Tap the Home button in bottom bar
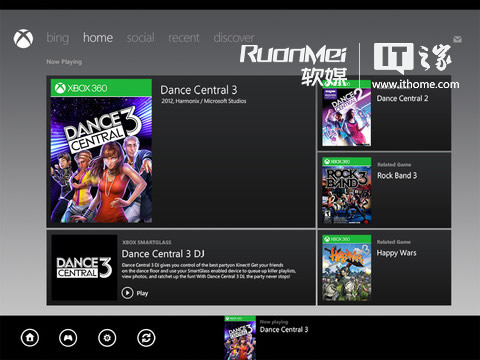The image size is (480, 360). [30, 338]
